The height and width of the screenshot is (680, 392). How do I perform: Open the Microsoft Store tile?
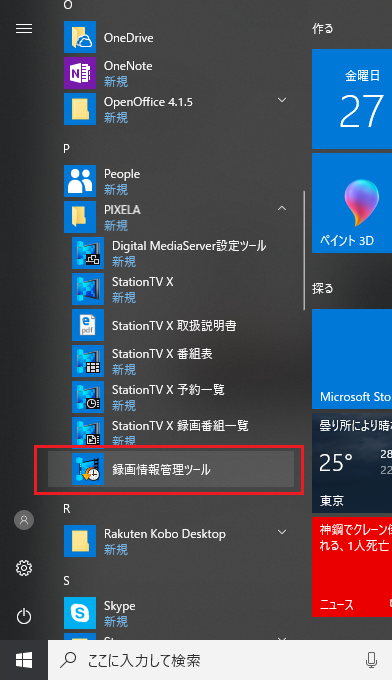352,359
